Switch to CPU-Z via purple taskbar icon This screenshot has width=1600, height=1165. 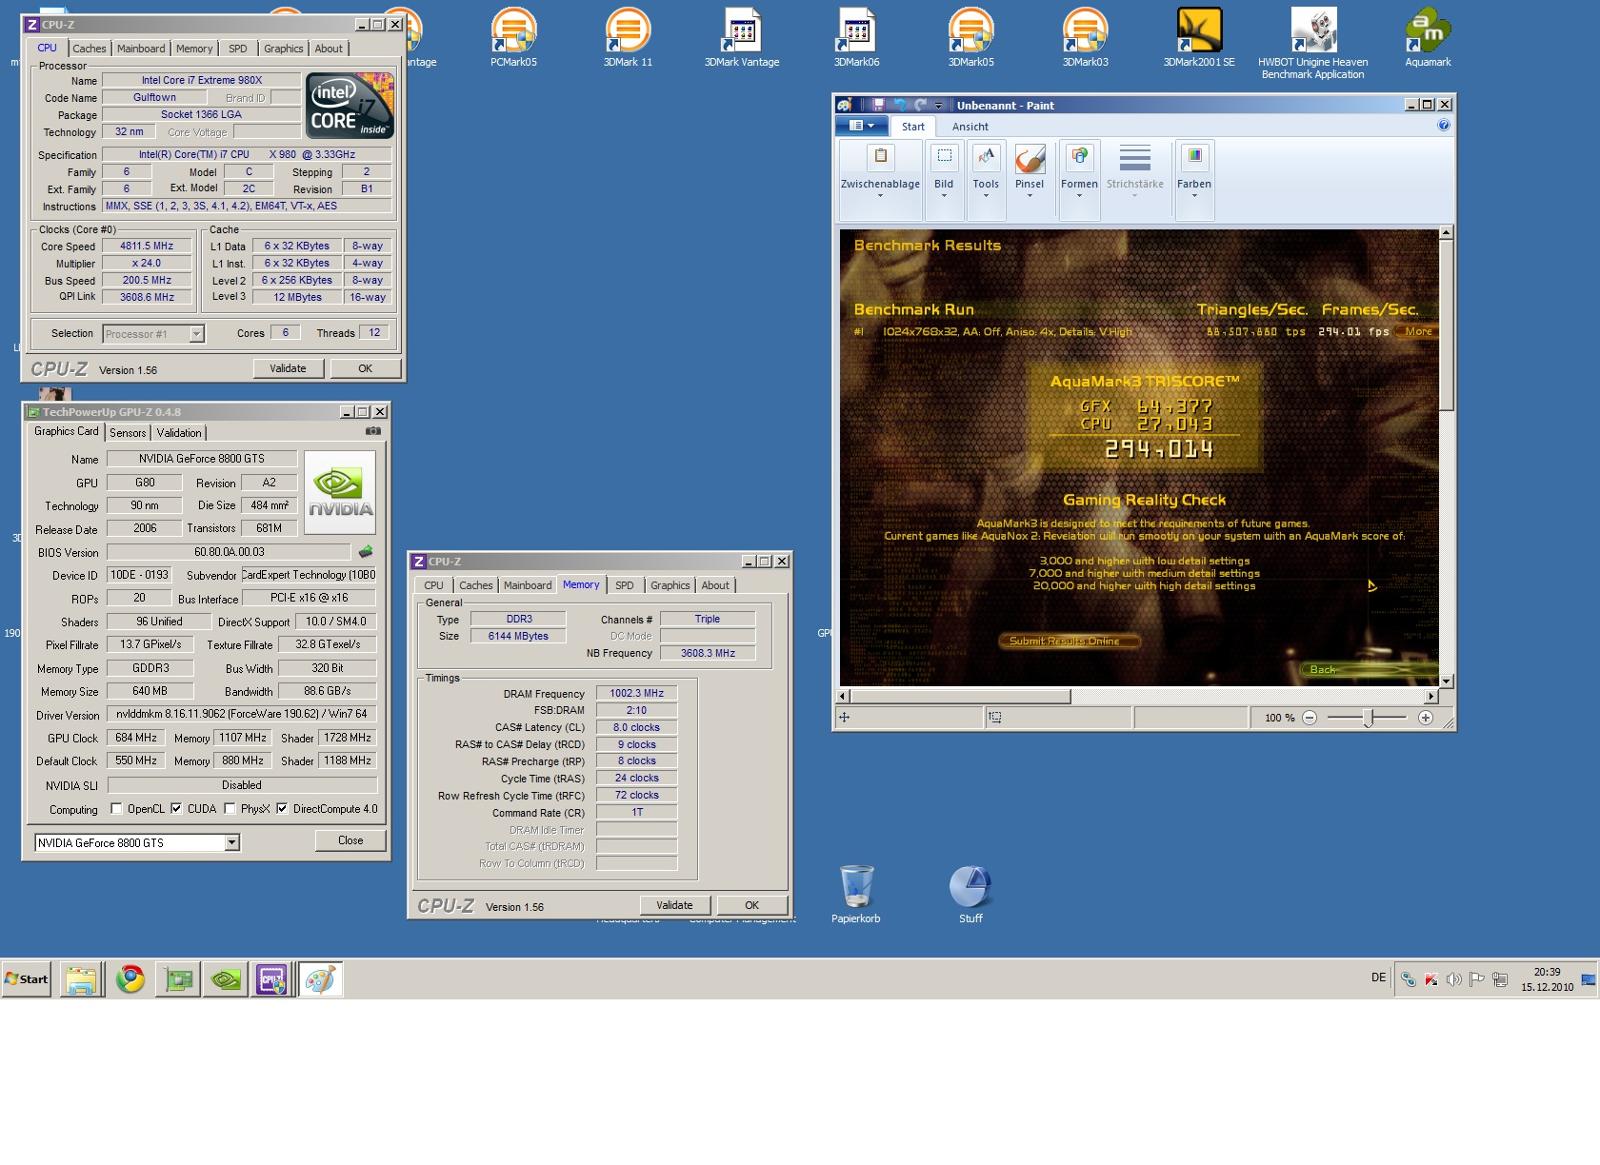pos(272,979)
